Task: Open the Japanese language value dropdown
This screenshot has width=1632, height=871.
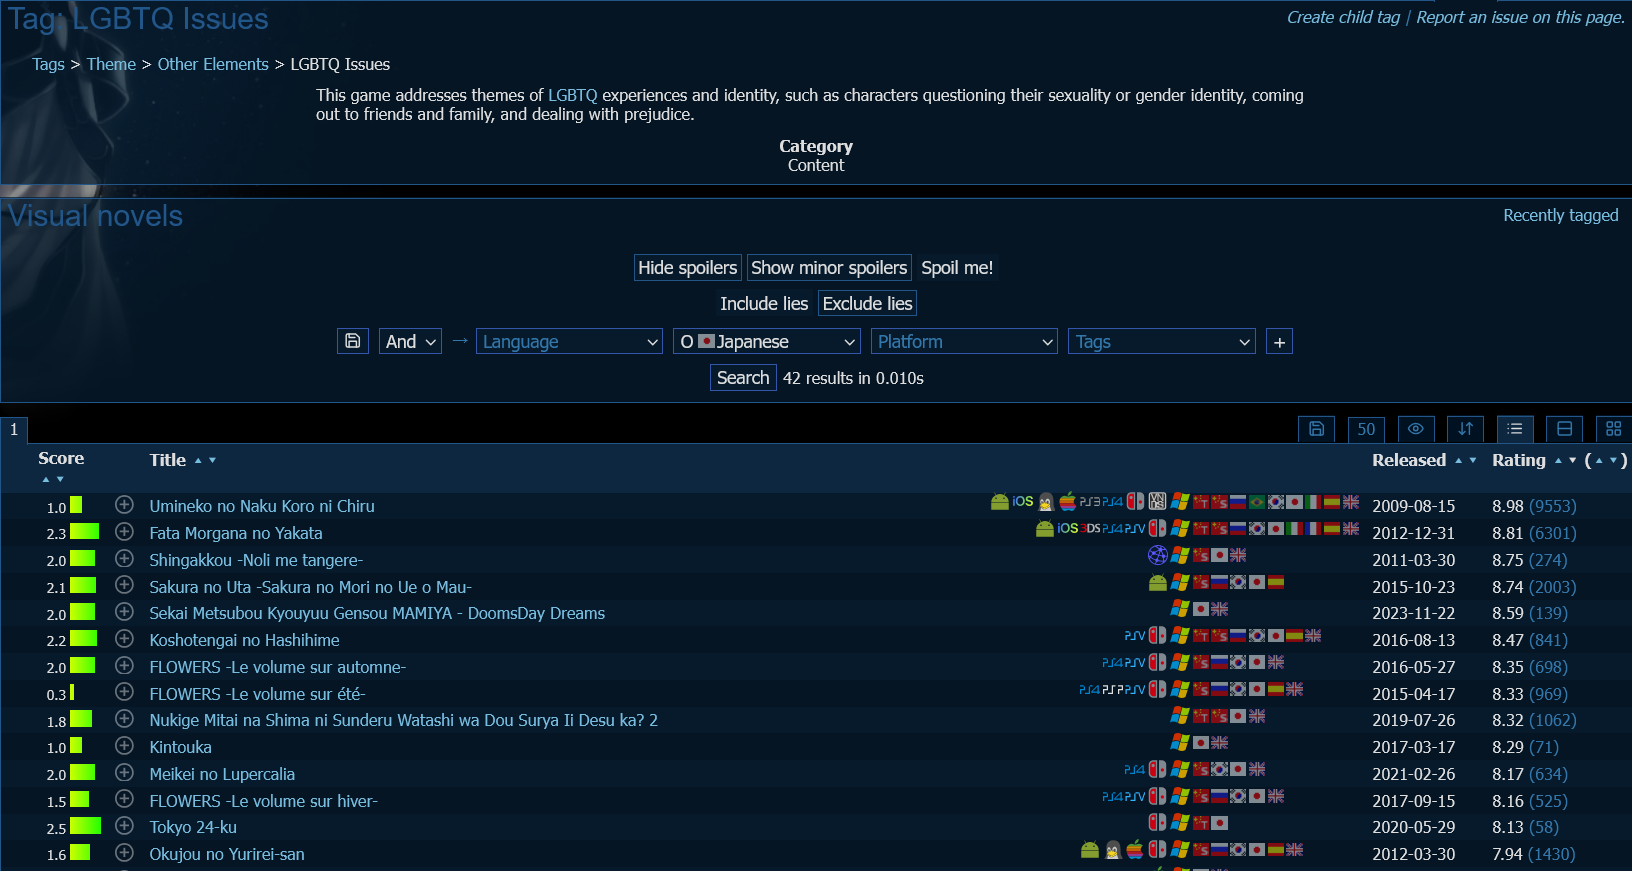Action: click(767, 342)
